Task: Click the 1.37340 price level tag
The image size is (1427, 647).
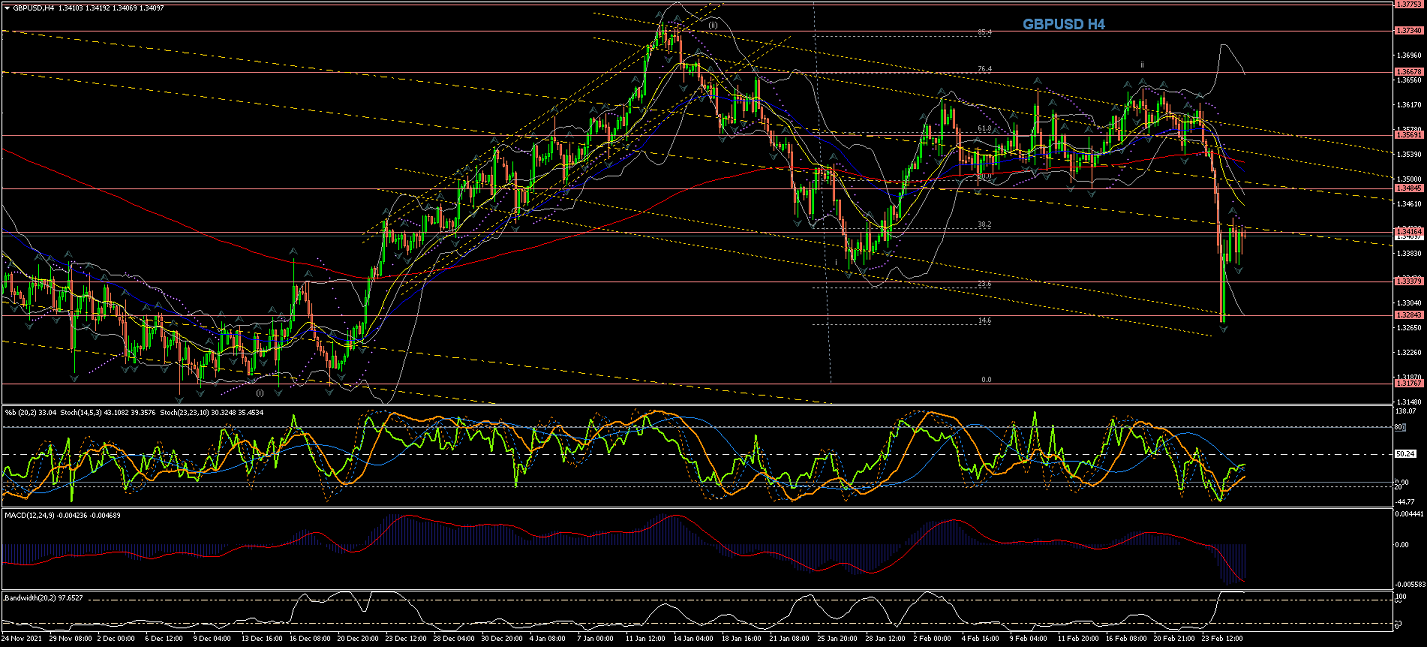Action: click(1408, 30)
